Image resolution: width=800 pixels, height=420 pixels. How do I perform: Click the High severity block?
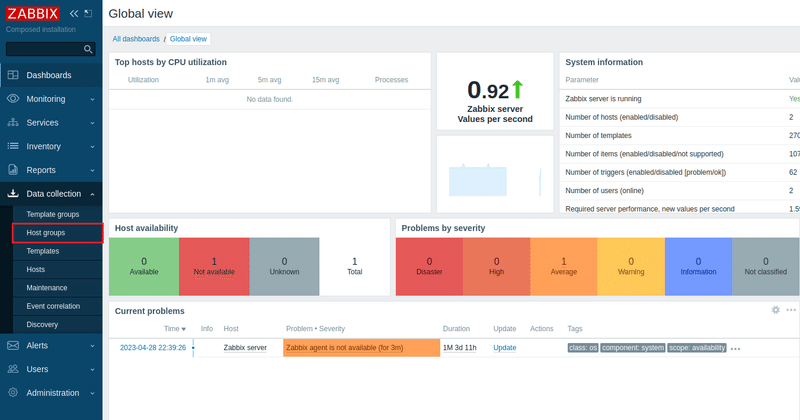point(496,266)
